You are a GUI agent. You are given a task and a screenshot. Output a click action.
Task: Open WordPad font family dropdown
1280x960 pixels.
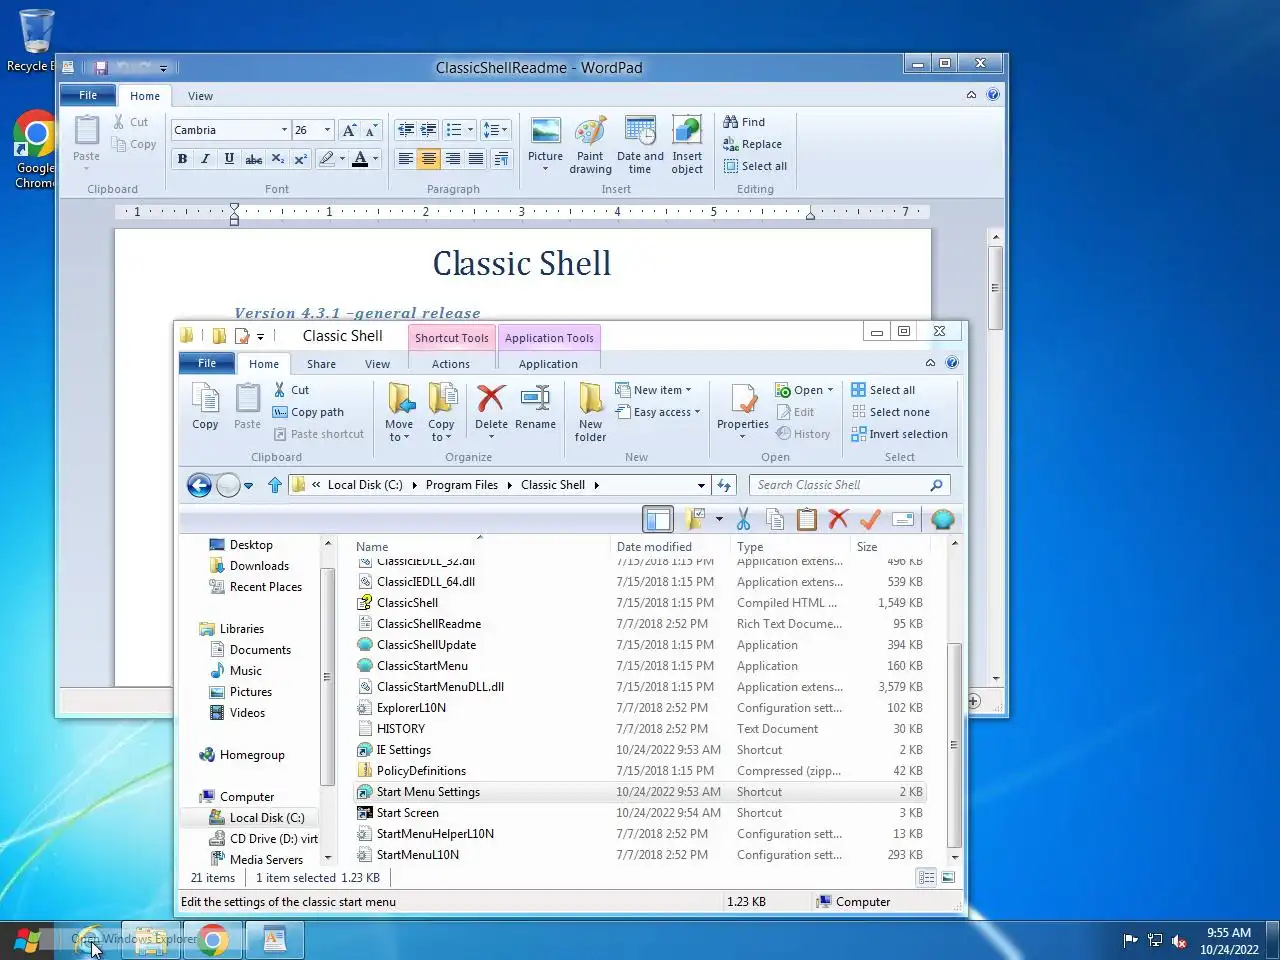click(284, 130)
